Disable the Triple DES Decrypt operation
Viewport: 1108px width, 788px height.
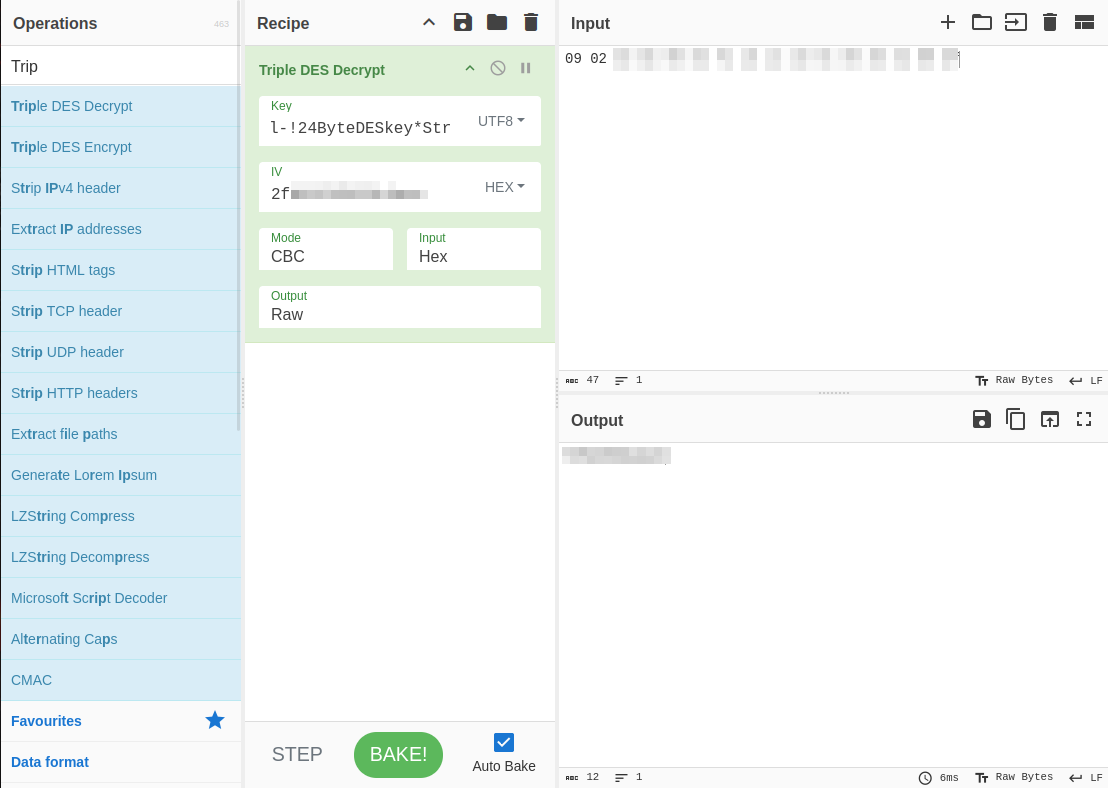point(498,68)
